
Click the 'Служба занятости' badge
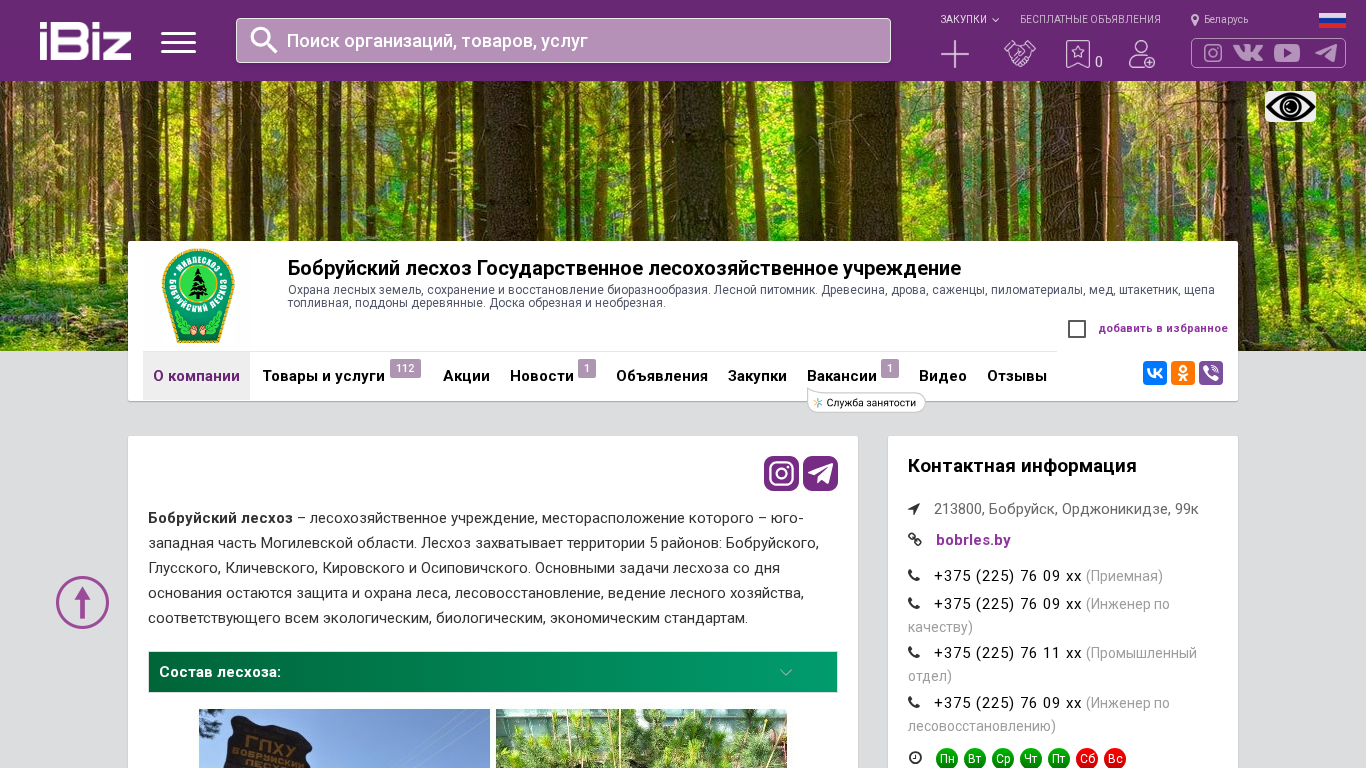tap(866, 403)
